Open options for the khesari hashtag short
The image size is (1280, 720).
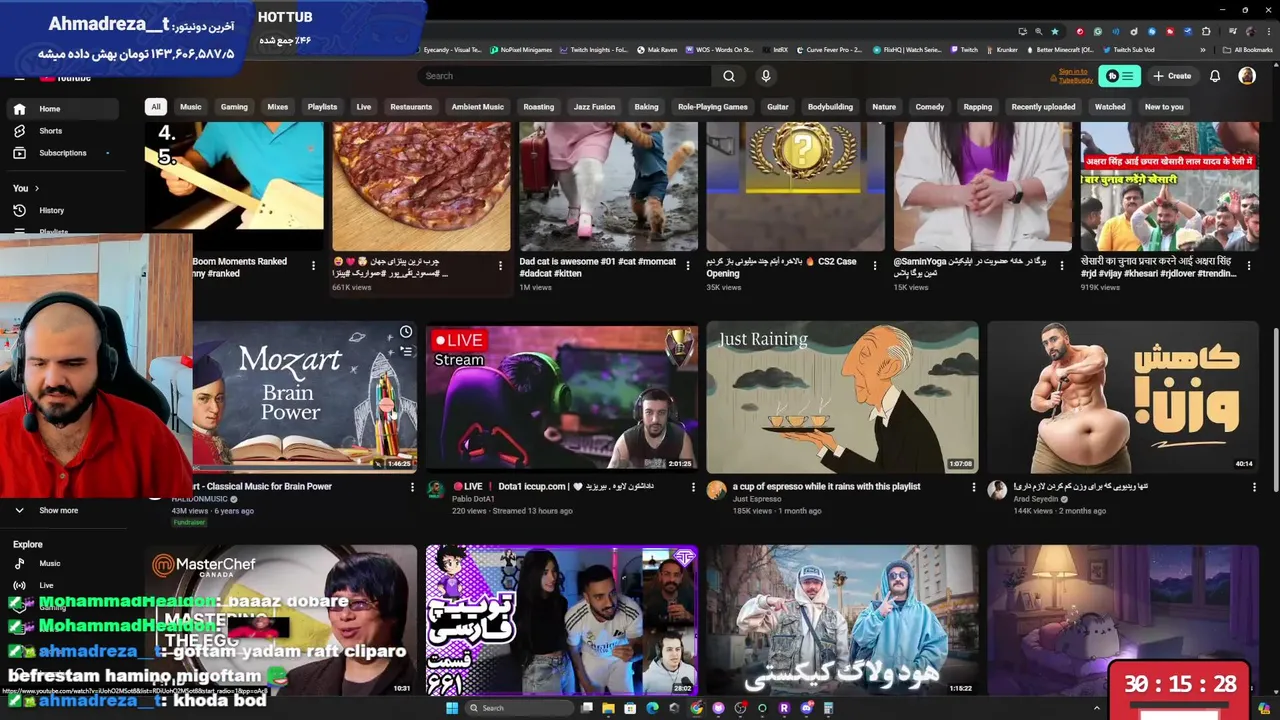(x=1249, y=266)
